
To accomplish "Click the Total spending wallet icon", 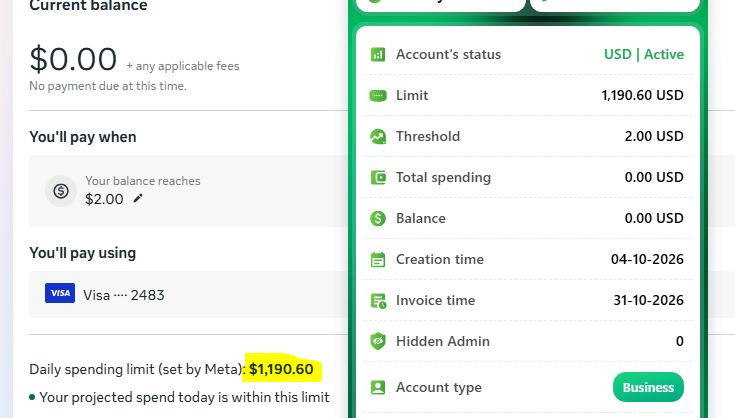I will pyautogui.click(x=378, y=178).
